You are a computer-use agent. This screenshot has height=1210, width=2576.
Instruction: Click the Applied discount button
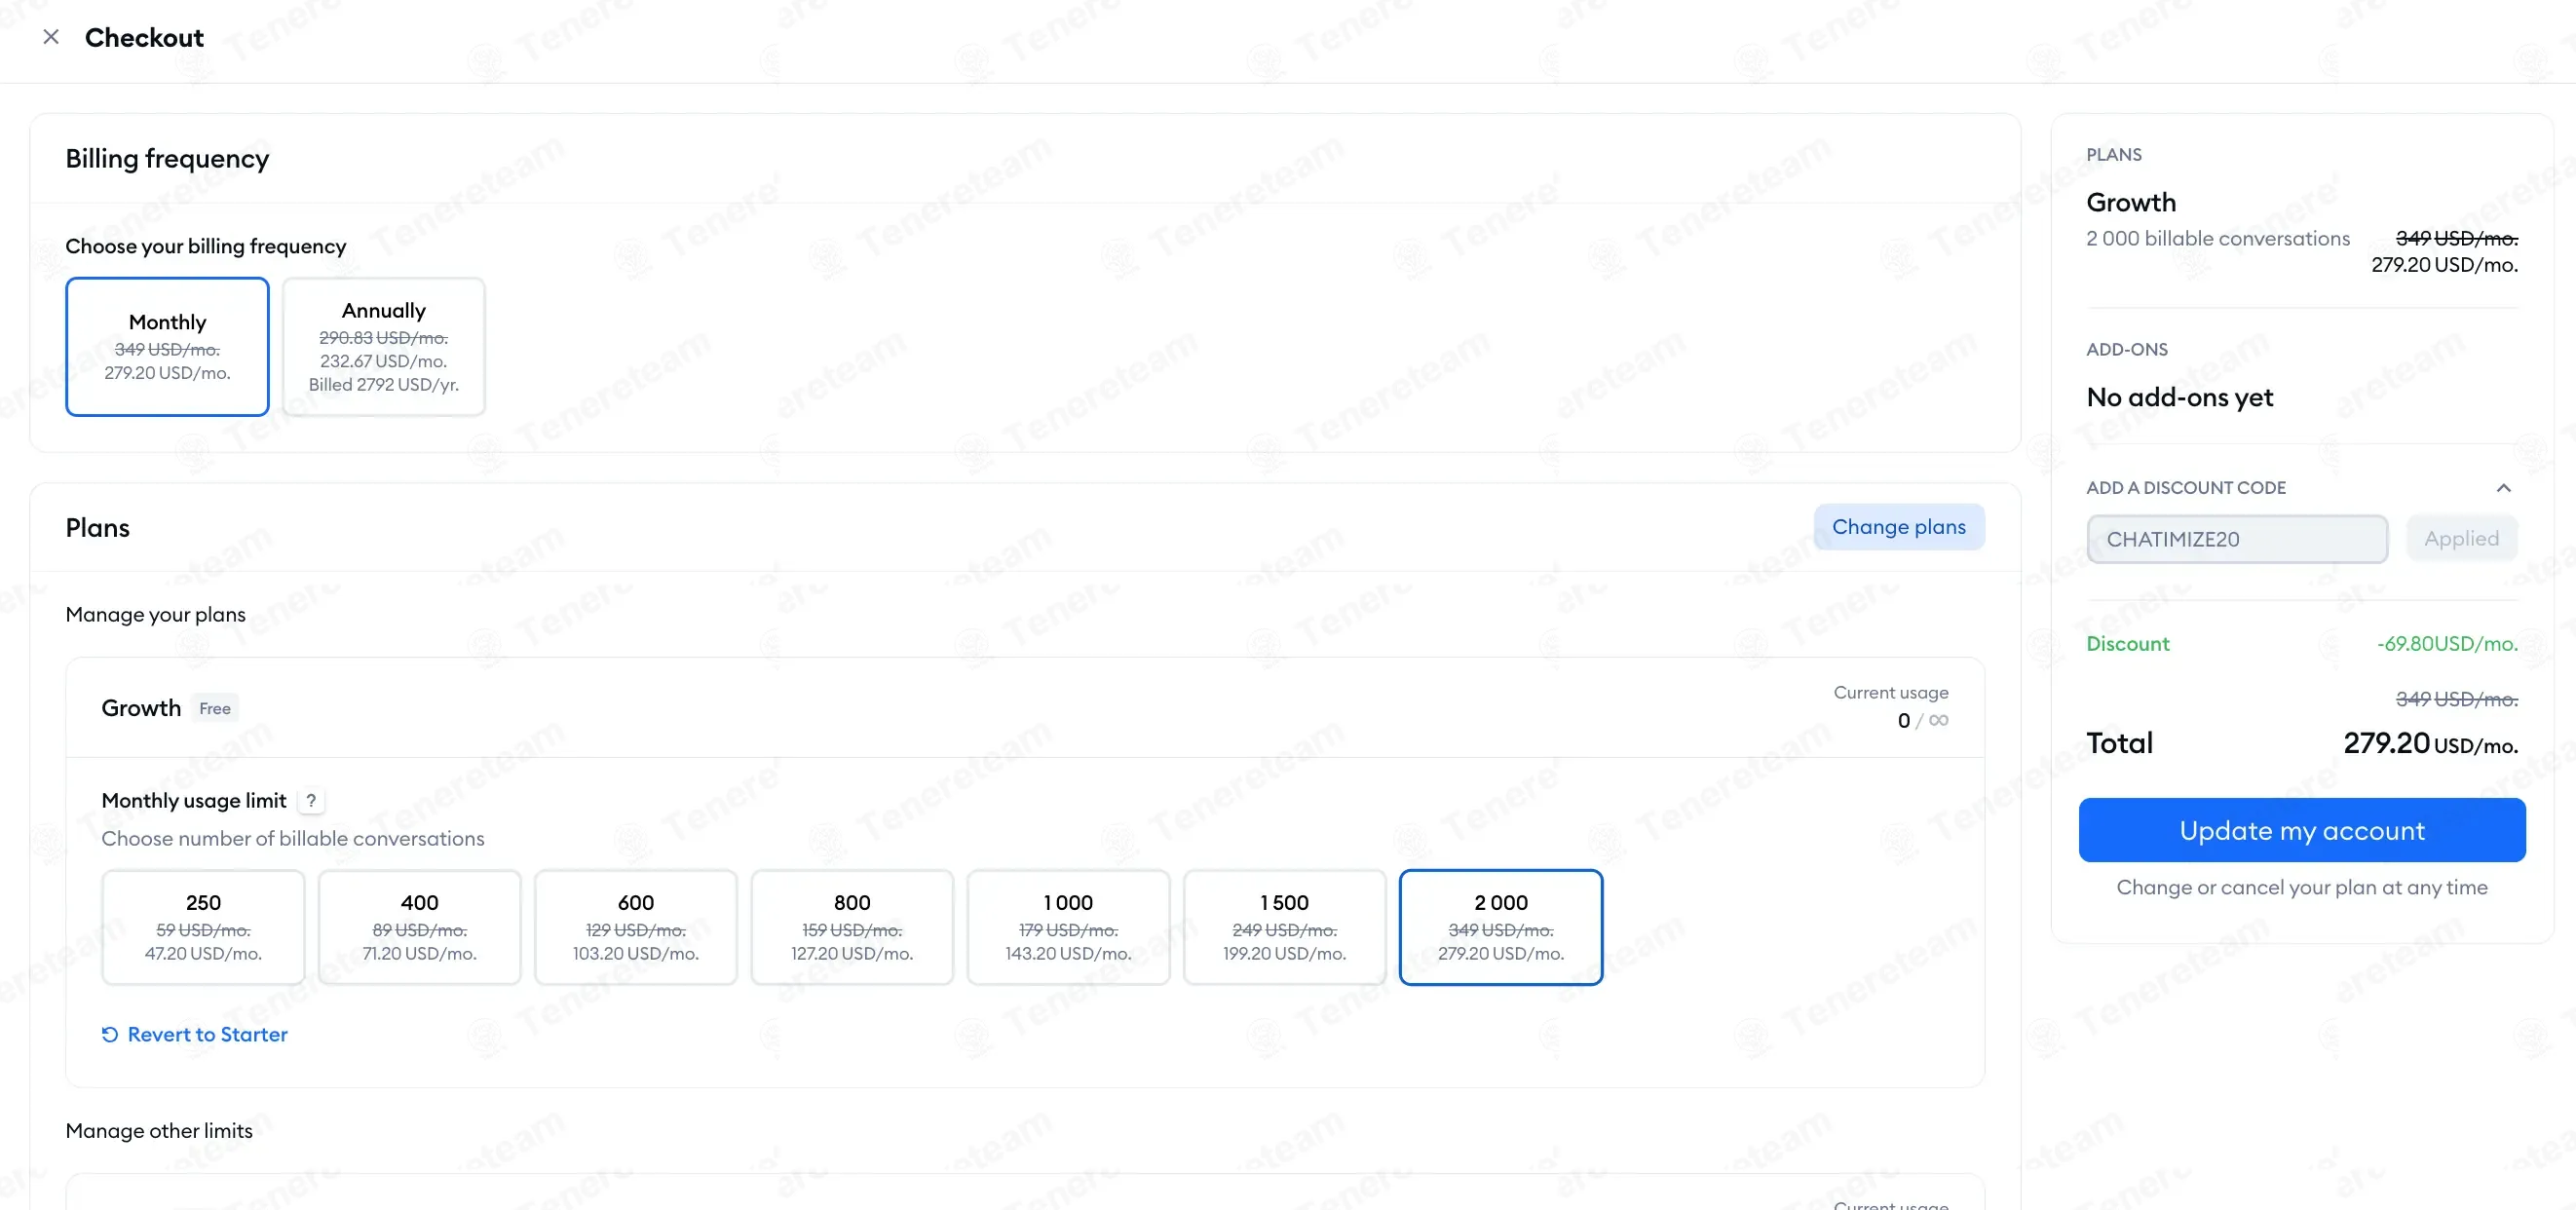click(x=2461, y=539)
